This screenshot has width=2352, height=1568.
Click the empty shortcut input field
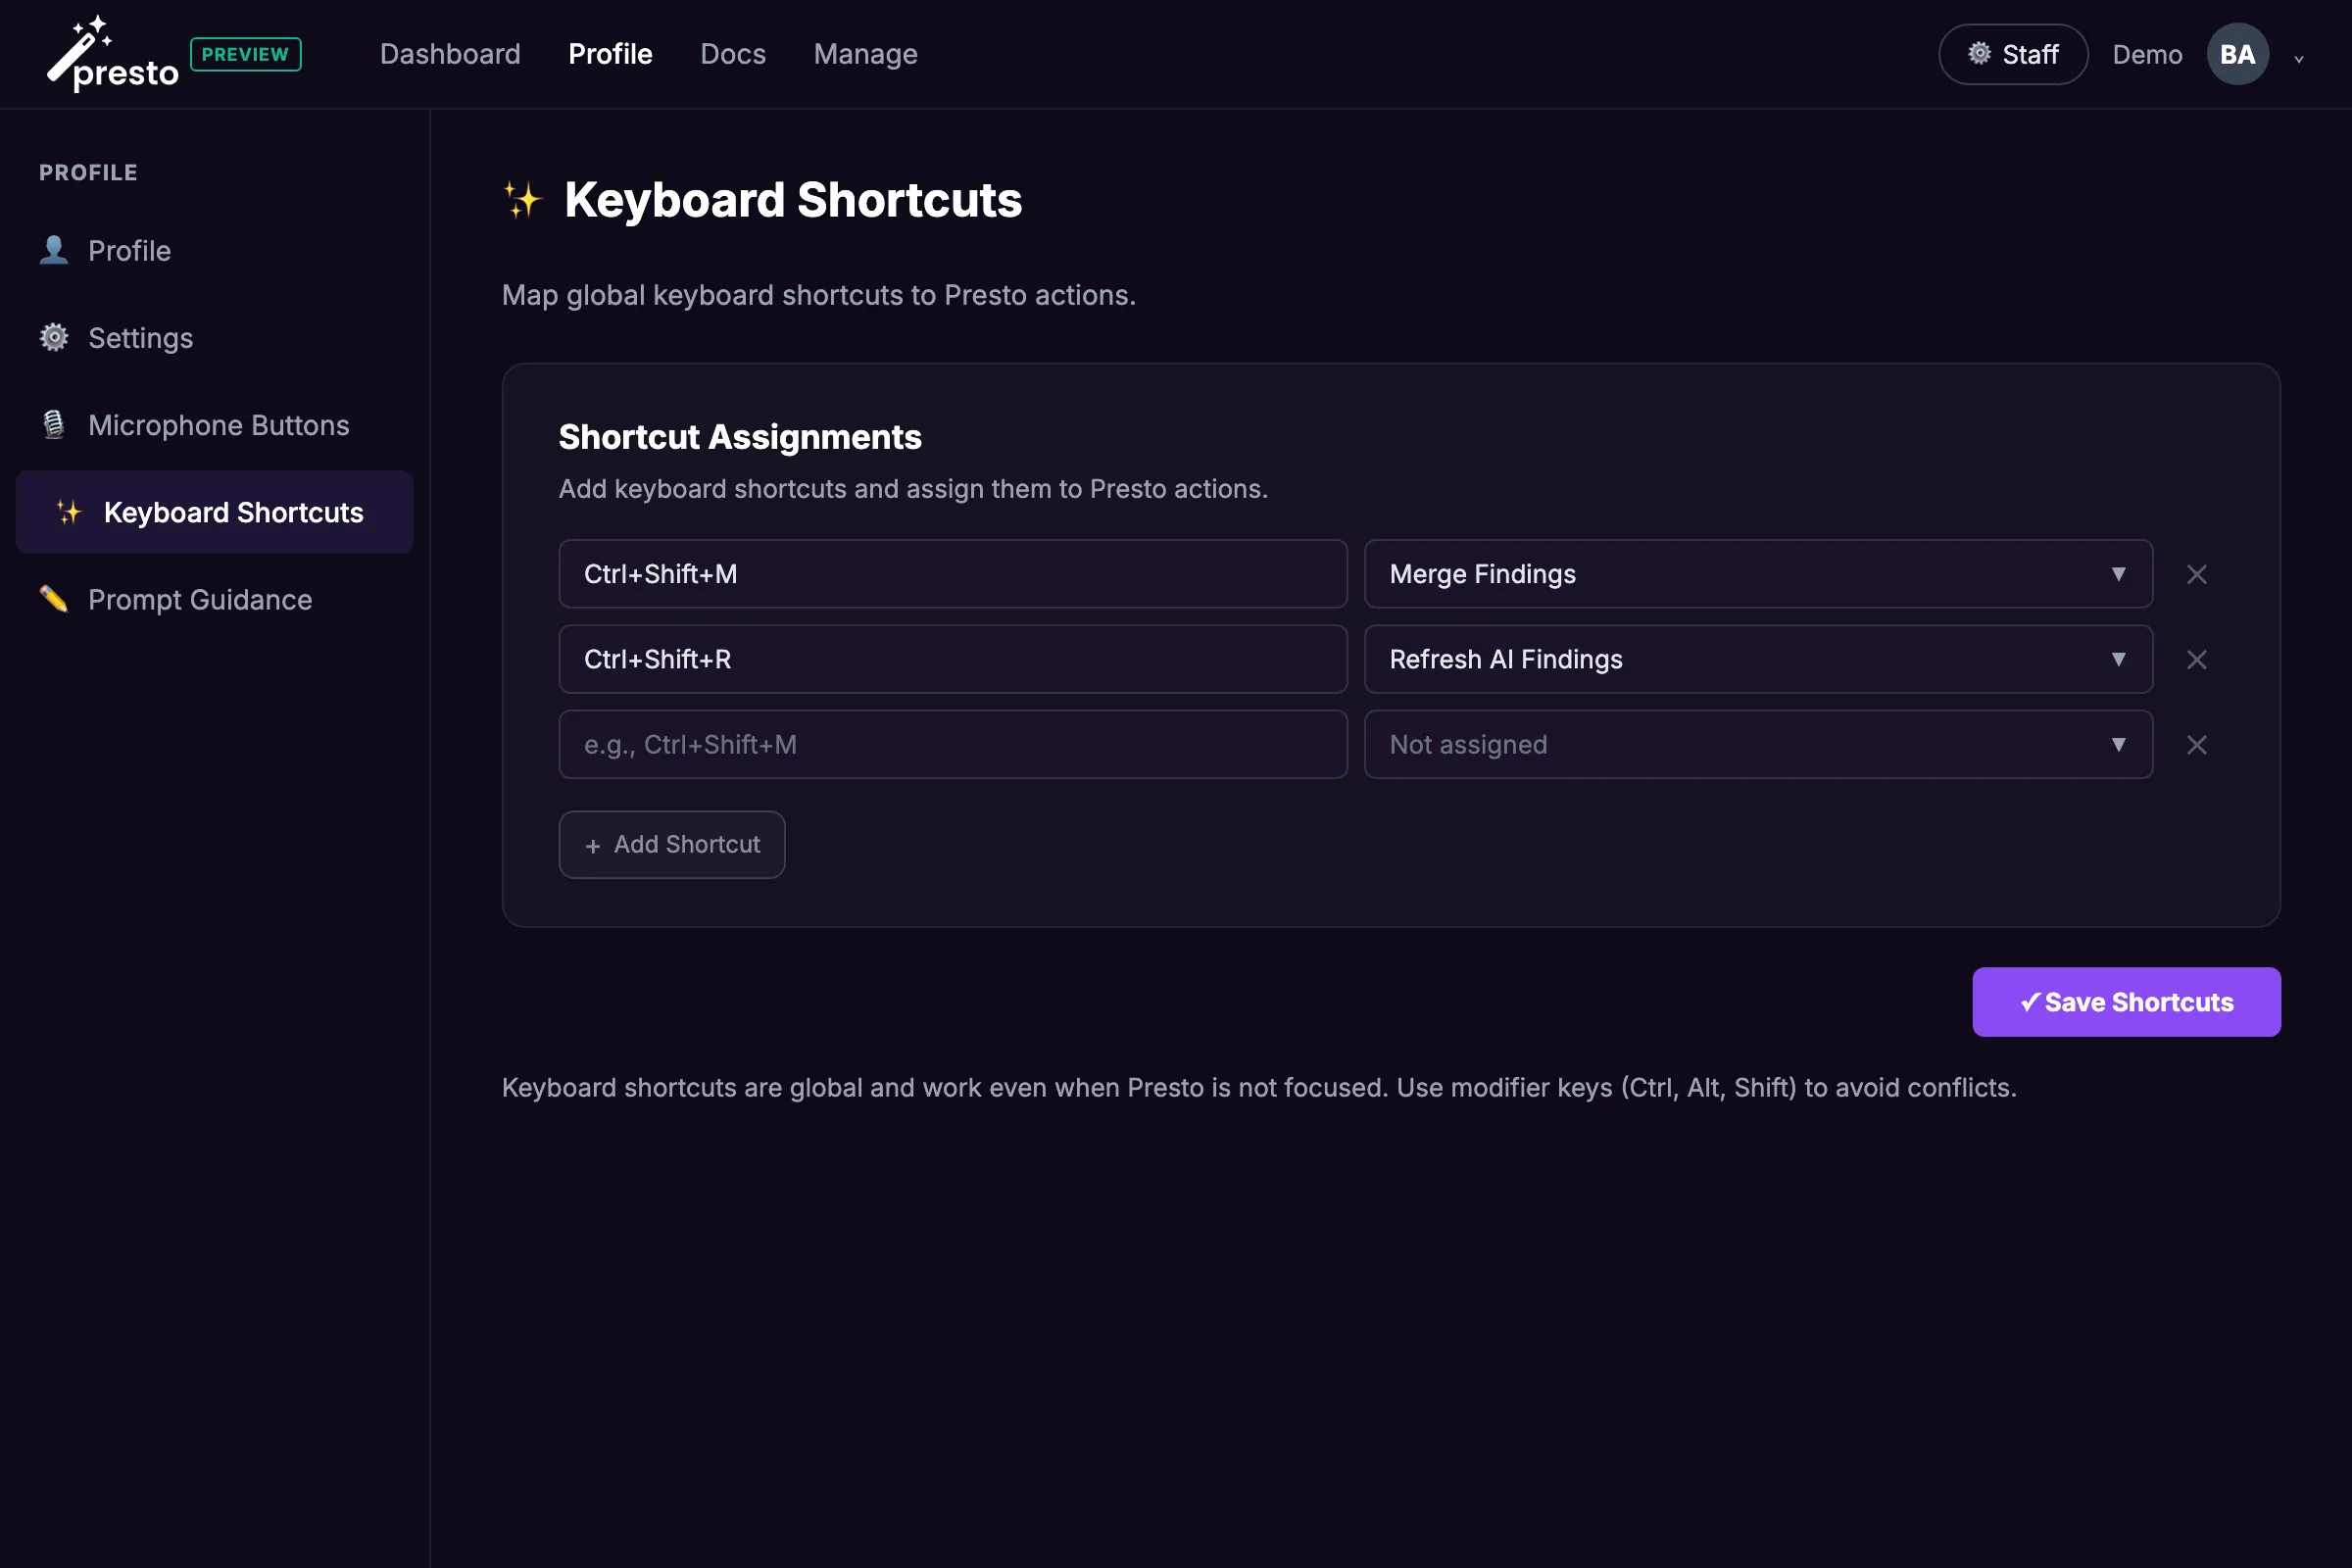[x=952, y=744]
